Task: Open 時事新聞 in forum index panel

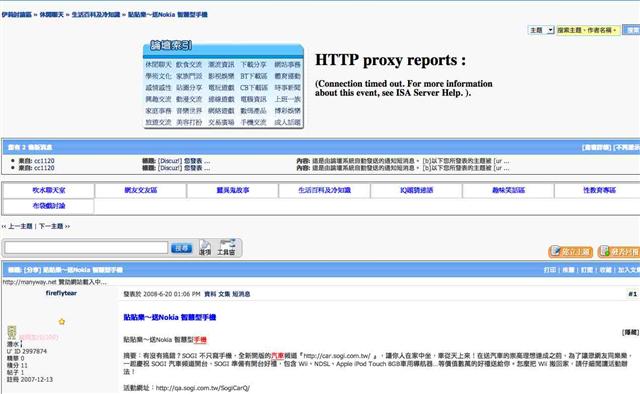Action: click(287, 88)
